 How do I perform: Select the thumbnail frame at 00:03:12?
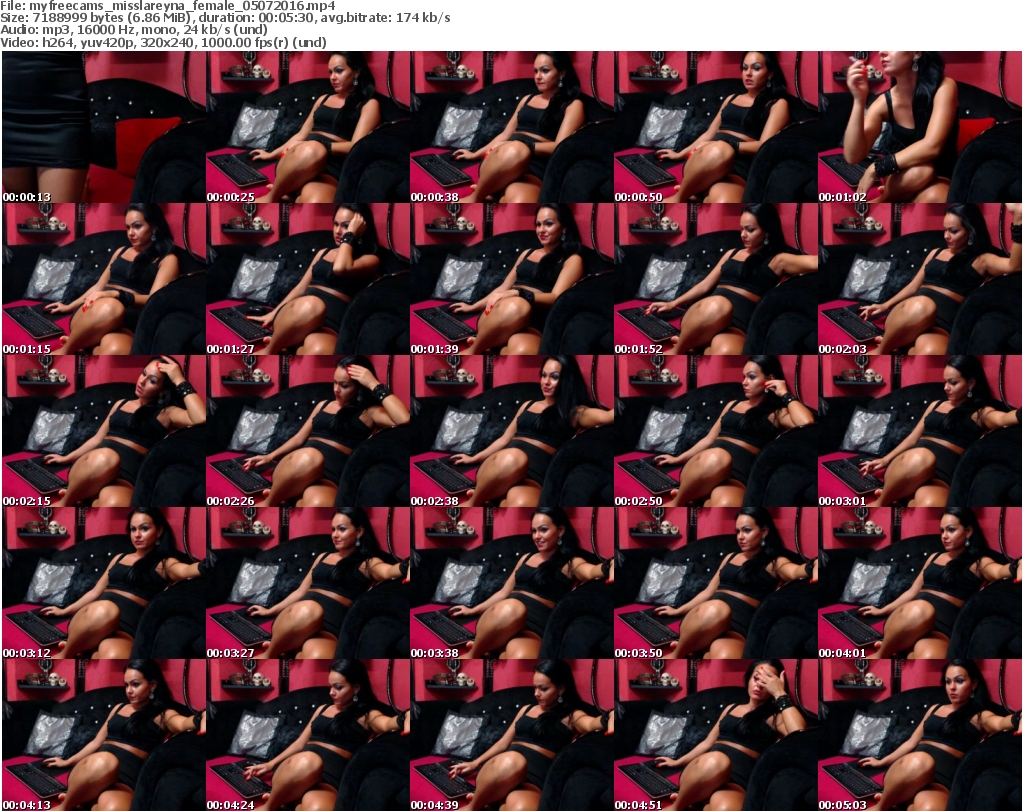coord(104,584)
